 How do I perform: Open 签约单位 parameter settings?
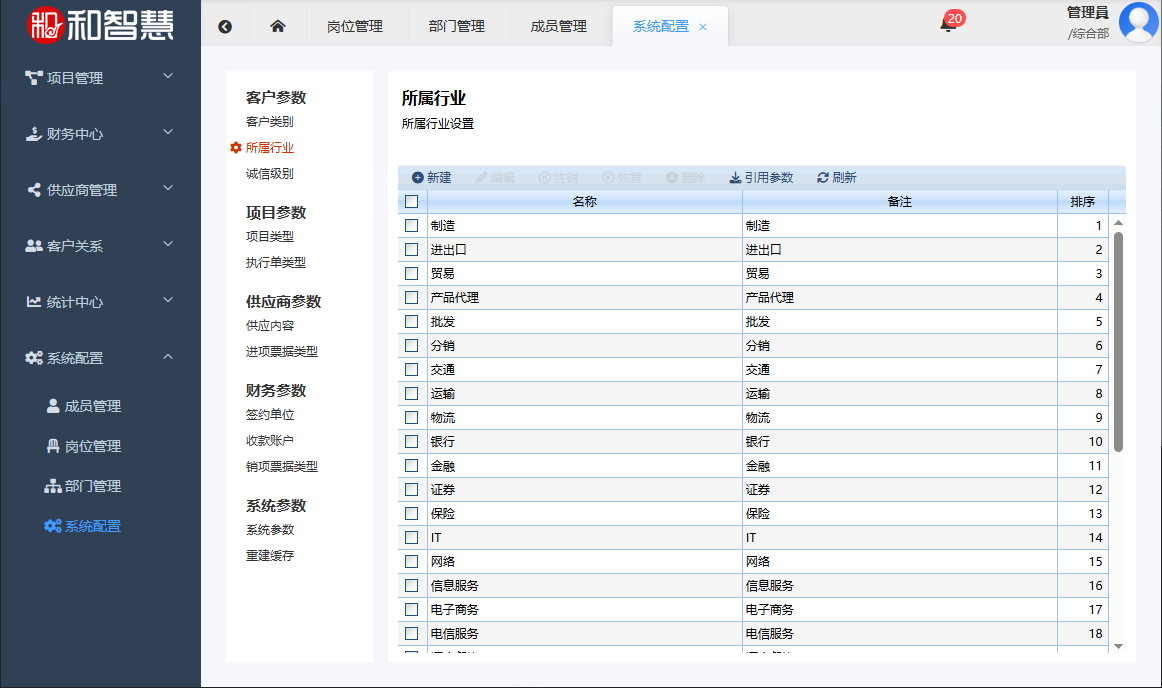(x=270, y=414)
